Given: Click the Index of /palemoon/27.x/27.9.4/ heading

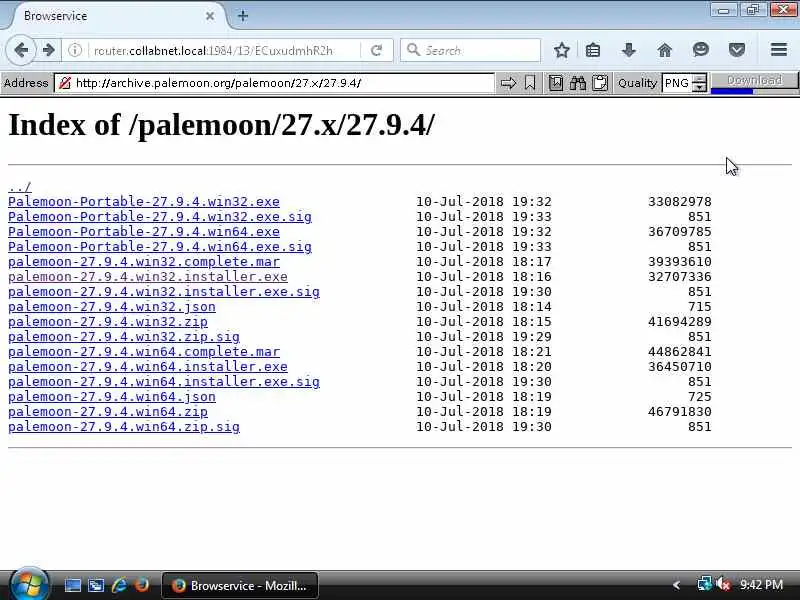Looking at the screenshot, I should tap(221, 124).
